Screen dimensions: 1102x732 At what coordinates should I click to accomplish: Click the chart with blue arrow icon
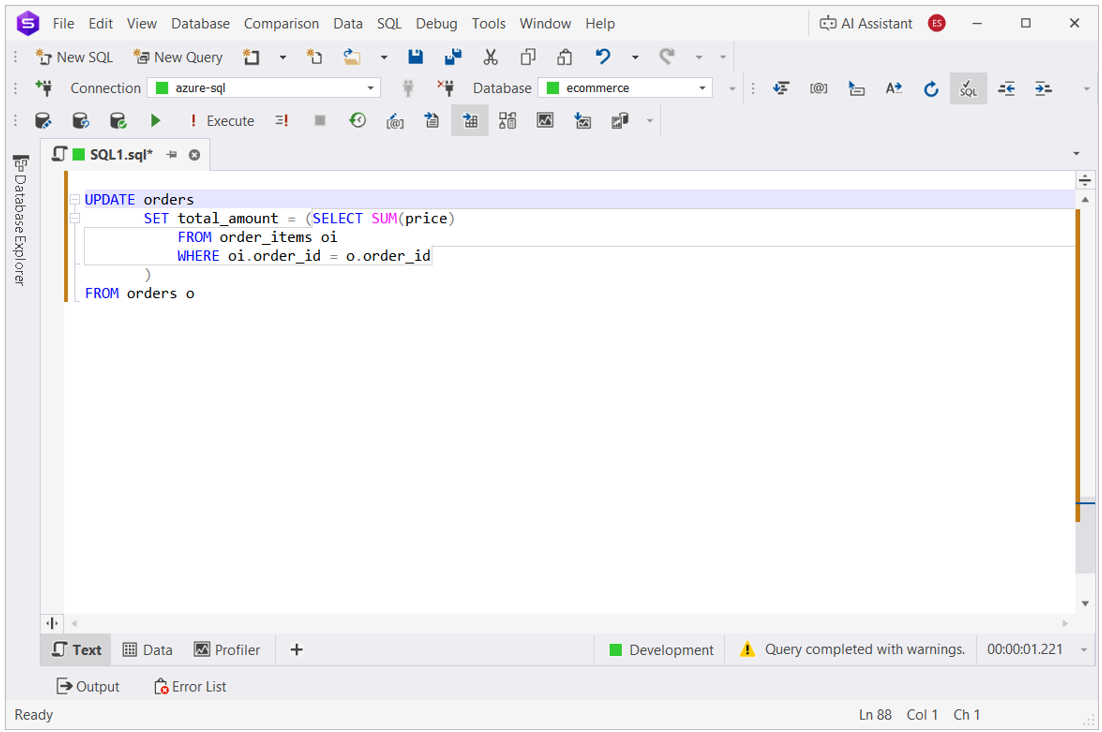(x=583, y=121)
